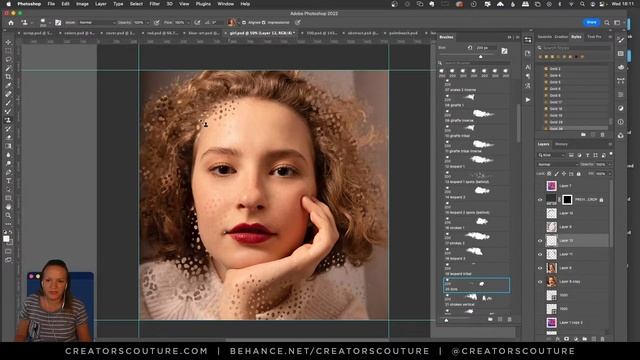640x360 pixels.
Task: Select the Rectangular Marquee tool
Action: pos(8,51)
